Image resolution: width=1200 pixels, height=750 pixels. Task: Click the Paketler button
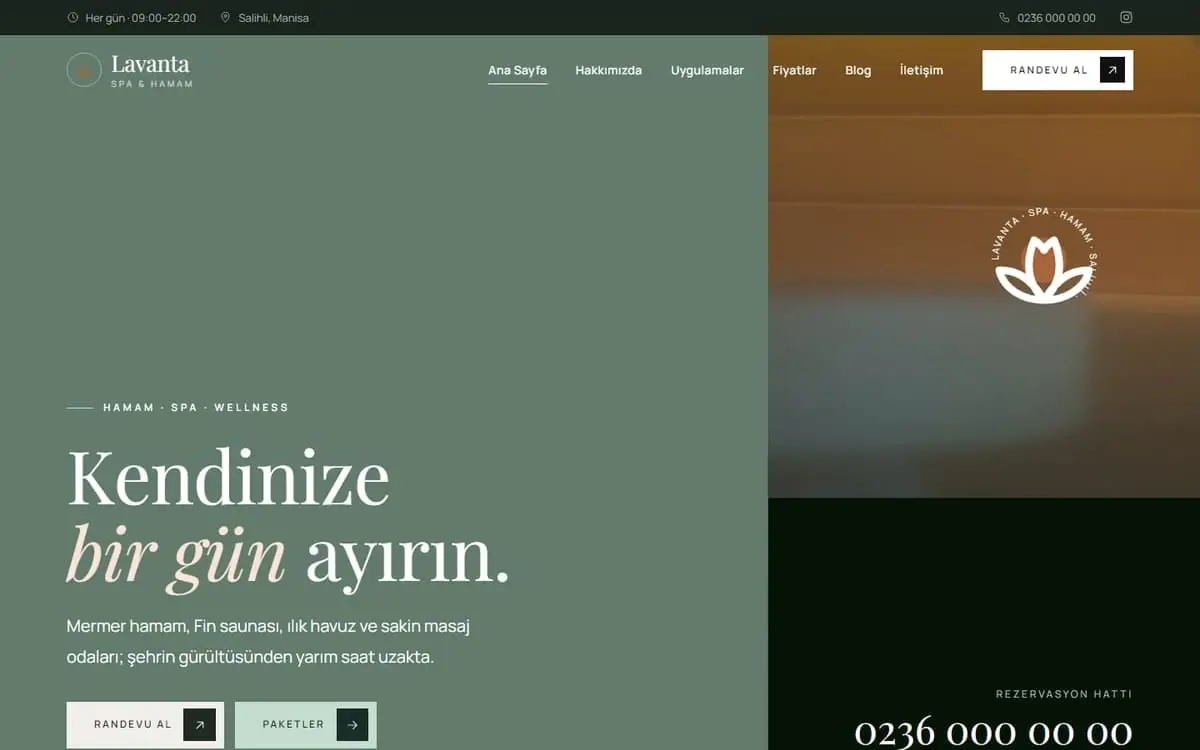point(306,725)
